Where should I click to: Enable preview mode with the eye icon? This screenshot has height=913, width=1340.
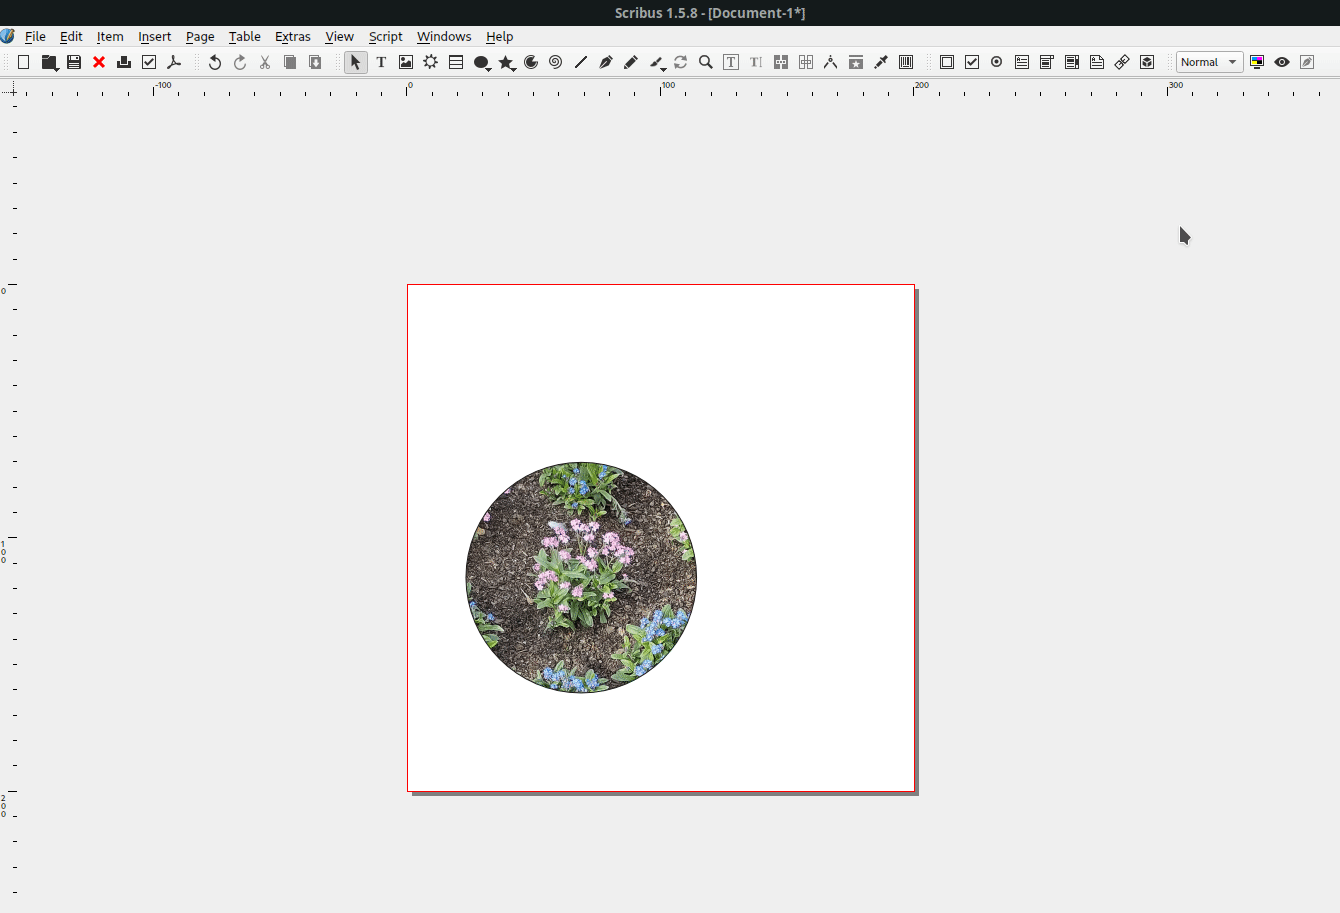click(x=1281, y=61)
